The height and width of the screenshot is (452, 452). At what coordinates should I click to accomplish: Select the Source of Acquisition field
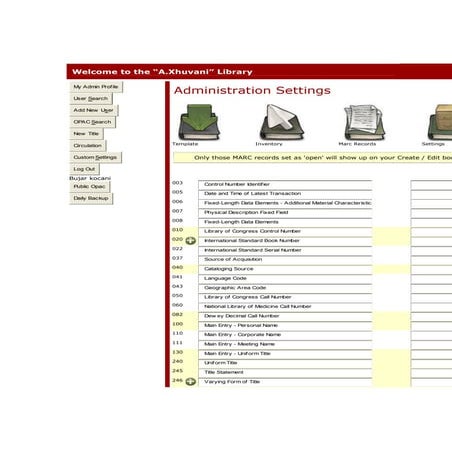285,260
